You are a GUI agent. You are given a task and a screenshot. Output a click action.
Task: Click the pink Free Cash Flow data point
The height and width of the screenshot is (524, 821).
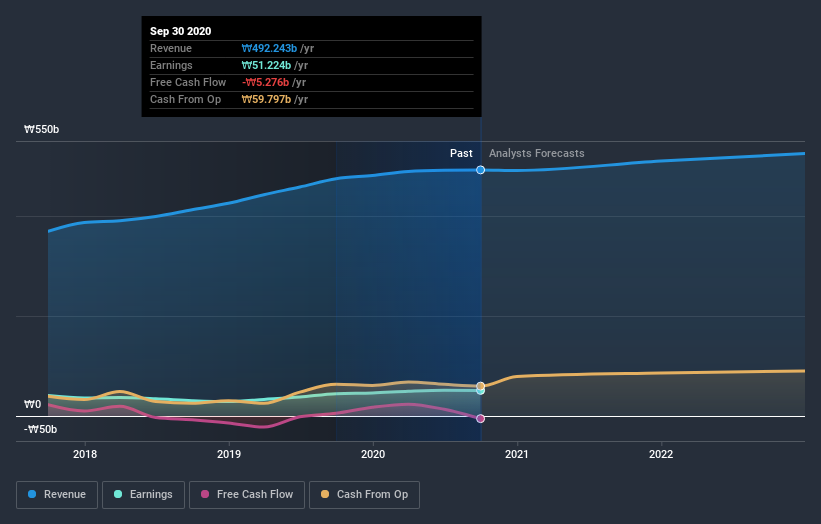point(480,418)
